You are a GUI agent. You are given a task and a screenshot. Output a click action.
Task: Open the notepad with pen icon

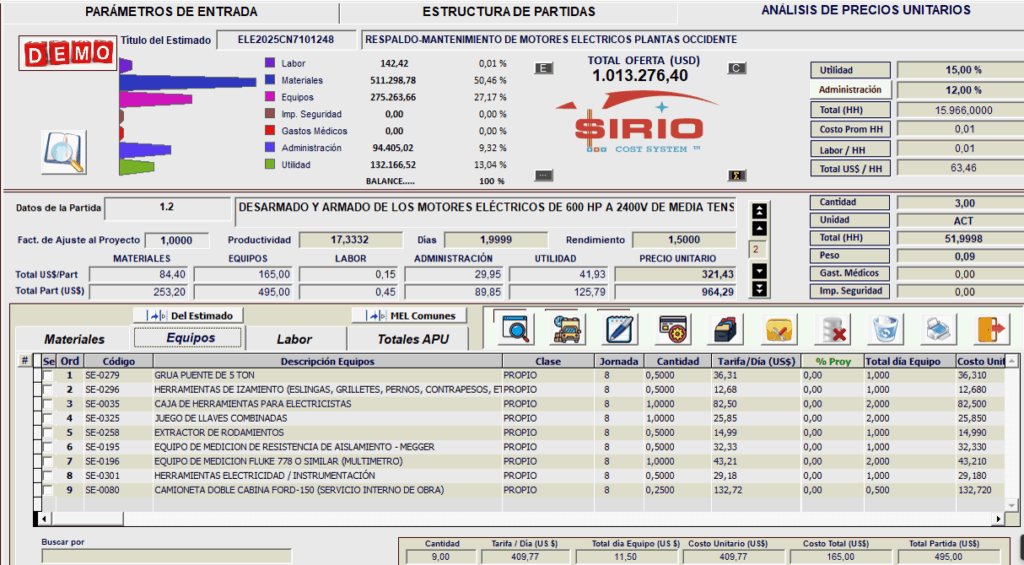pyautogui.click(x=618, y=328)
